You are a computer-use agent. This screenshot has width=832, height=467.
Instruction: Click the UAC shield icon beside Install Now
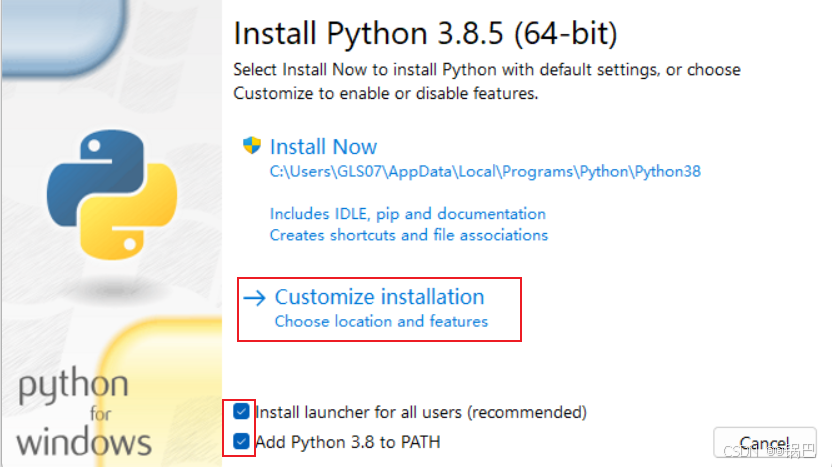pyautogui.click(x=252, y=145)
